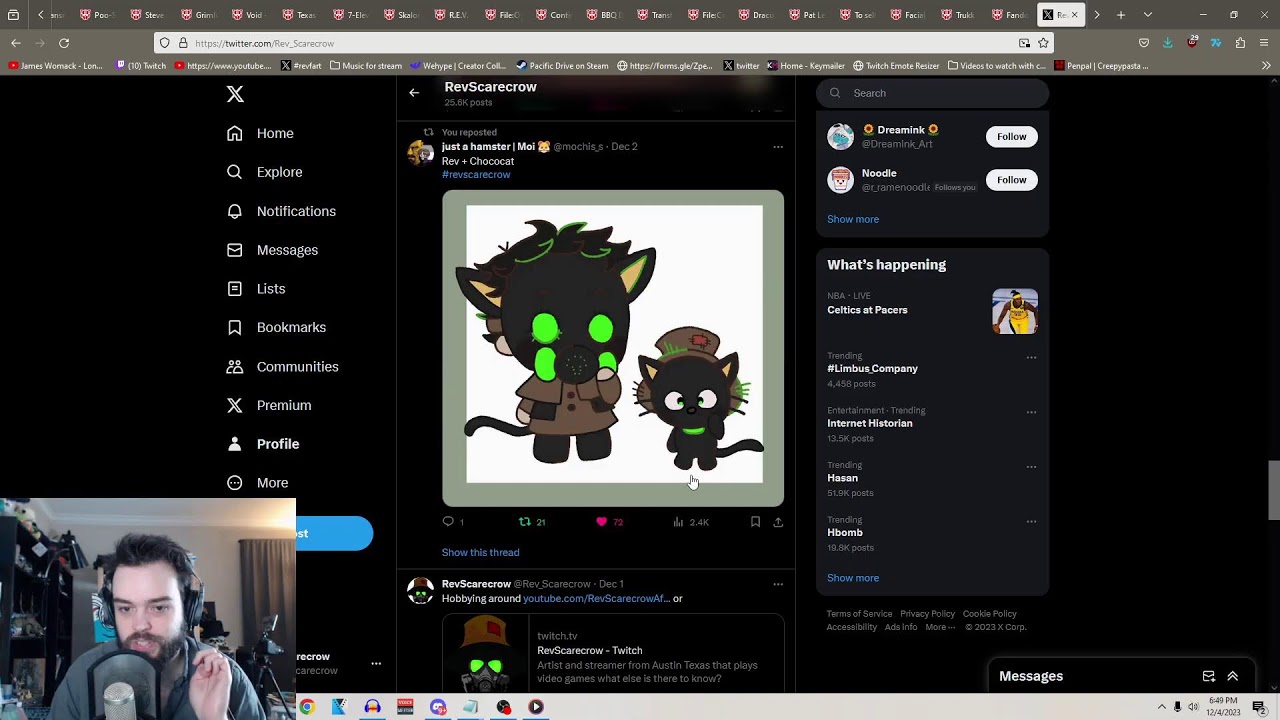Reply to the Rev + Chococat post

coord(448,522)
